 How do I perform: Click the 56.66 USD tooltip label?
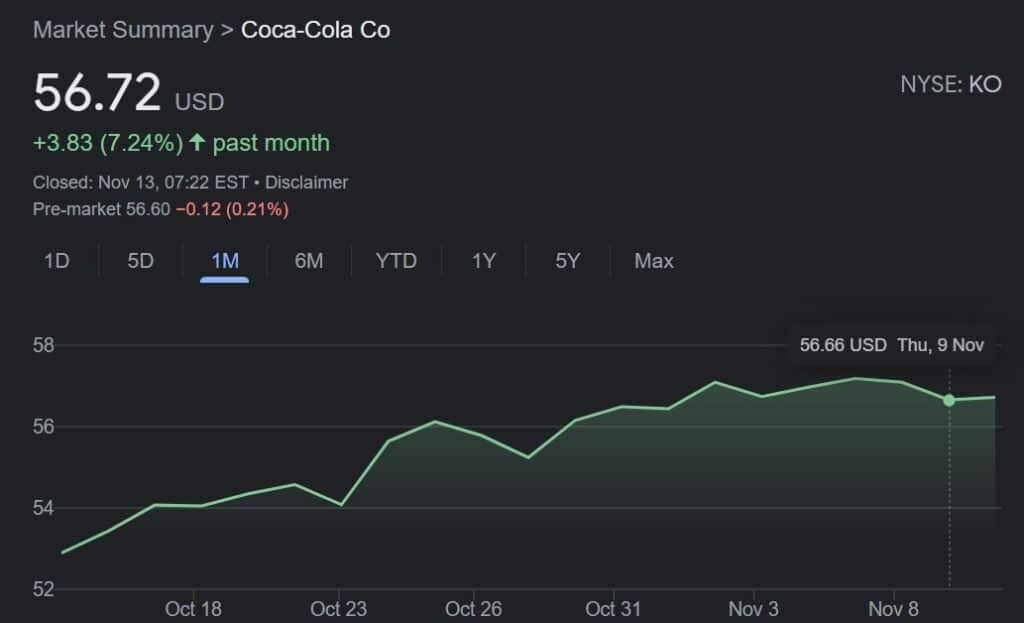[843, 345]
